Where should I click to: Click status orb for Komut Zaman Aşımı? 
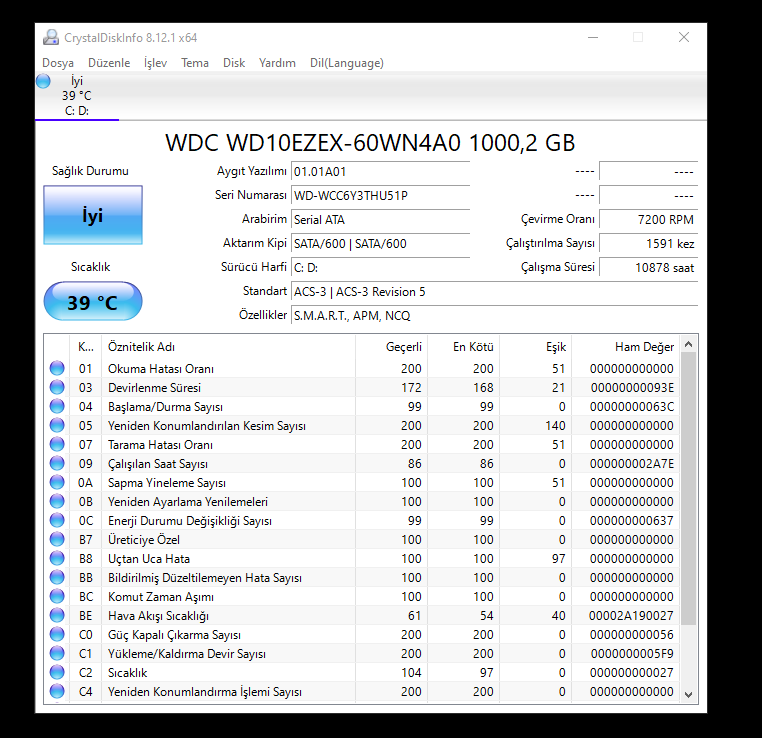point(57,596)
